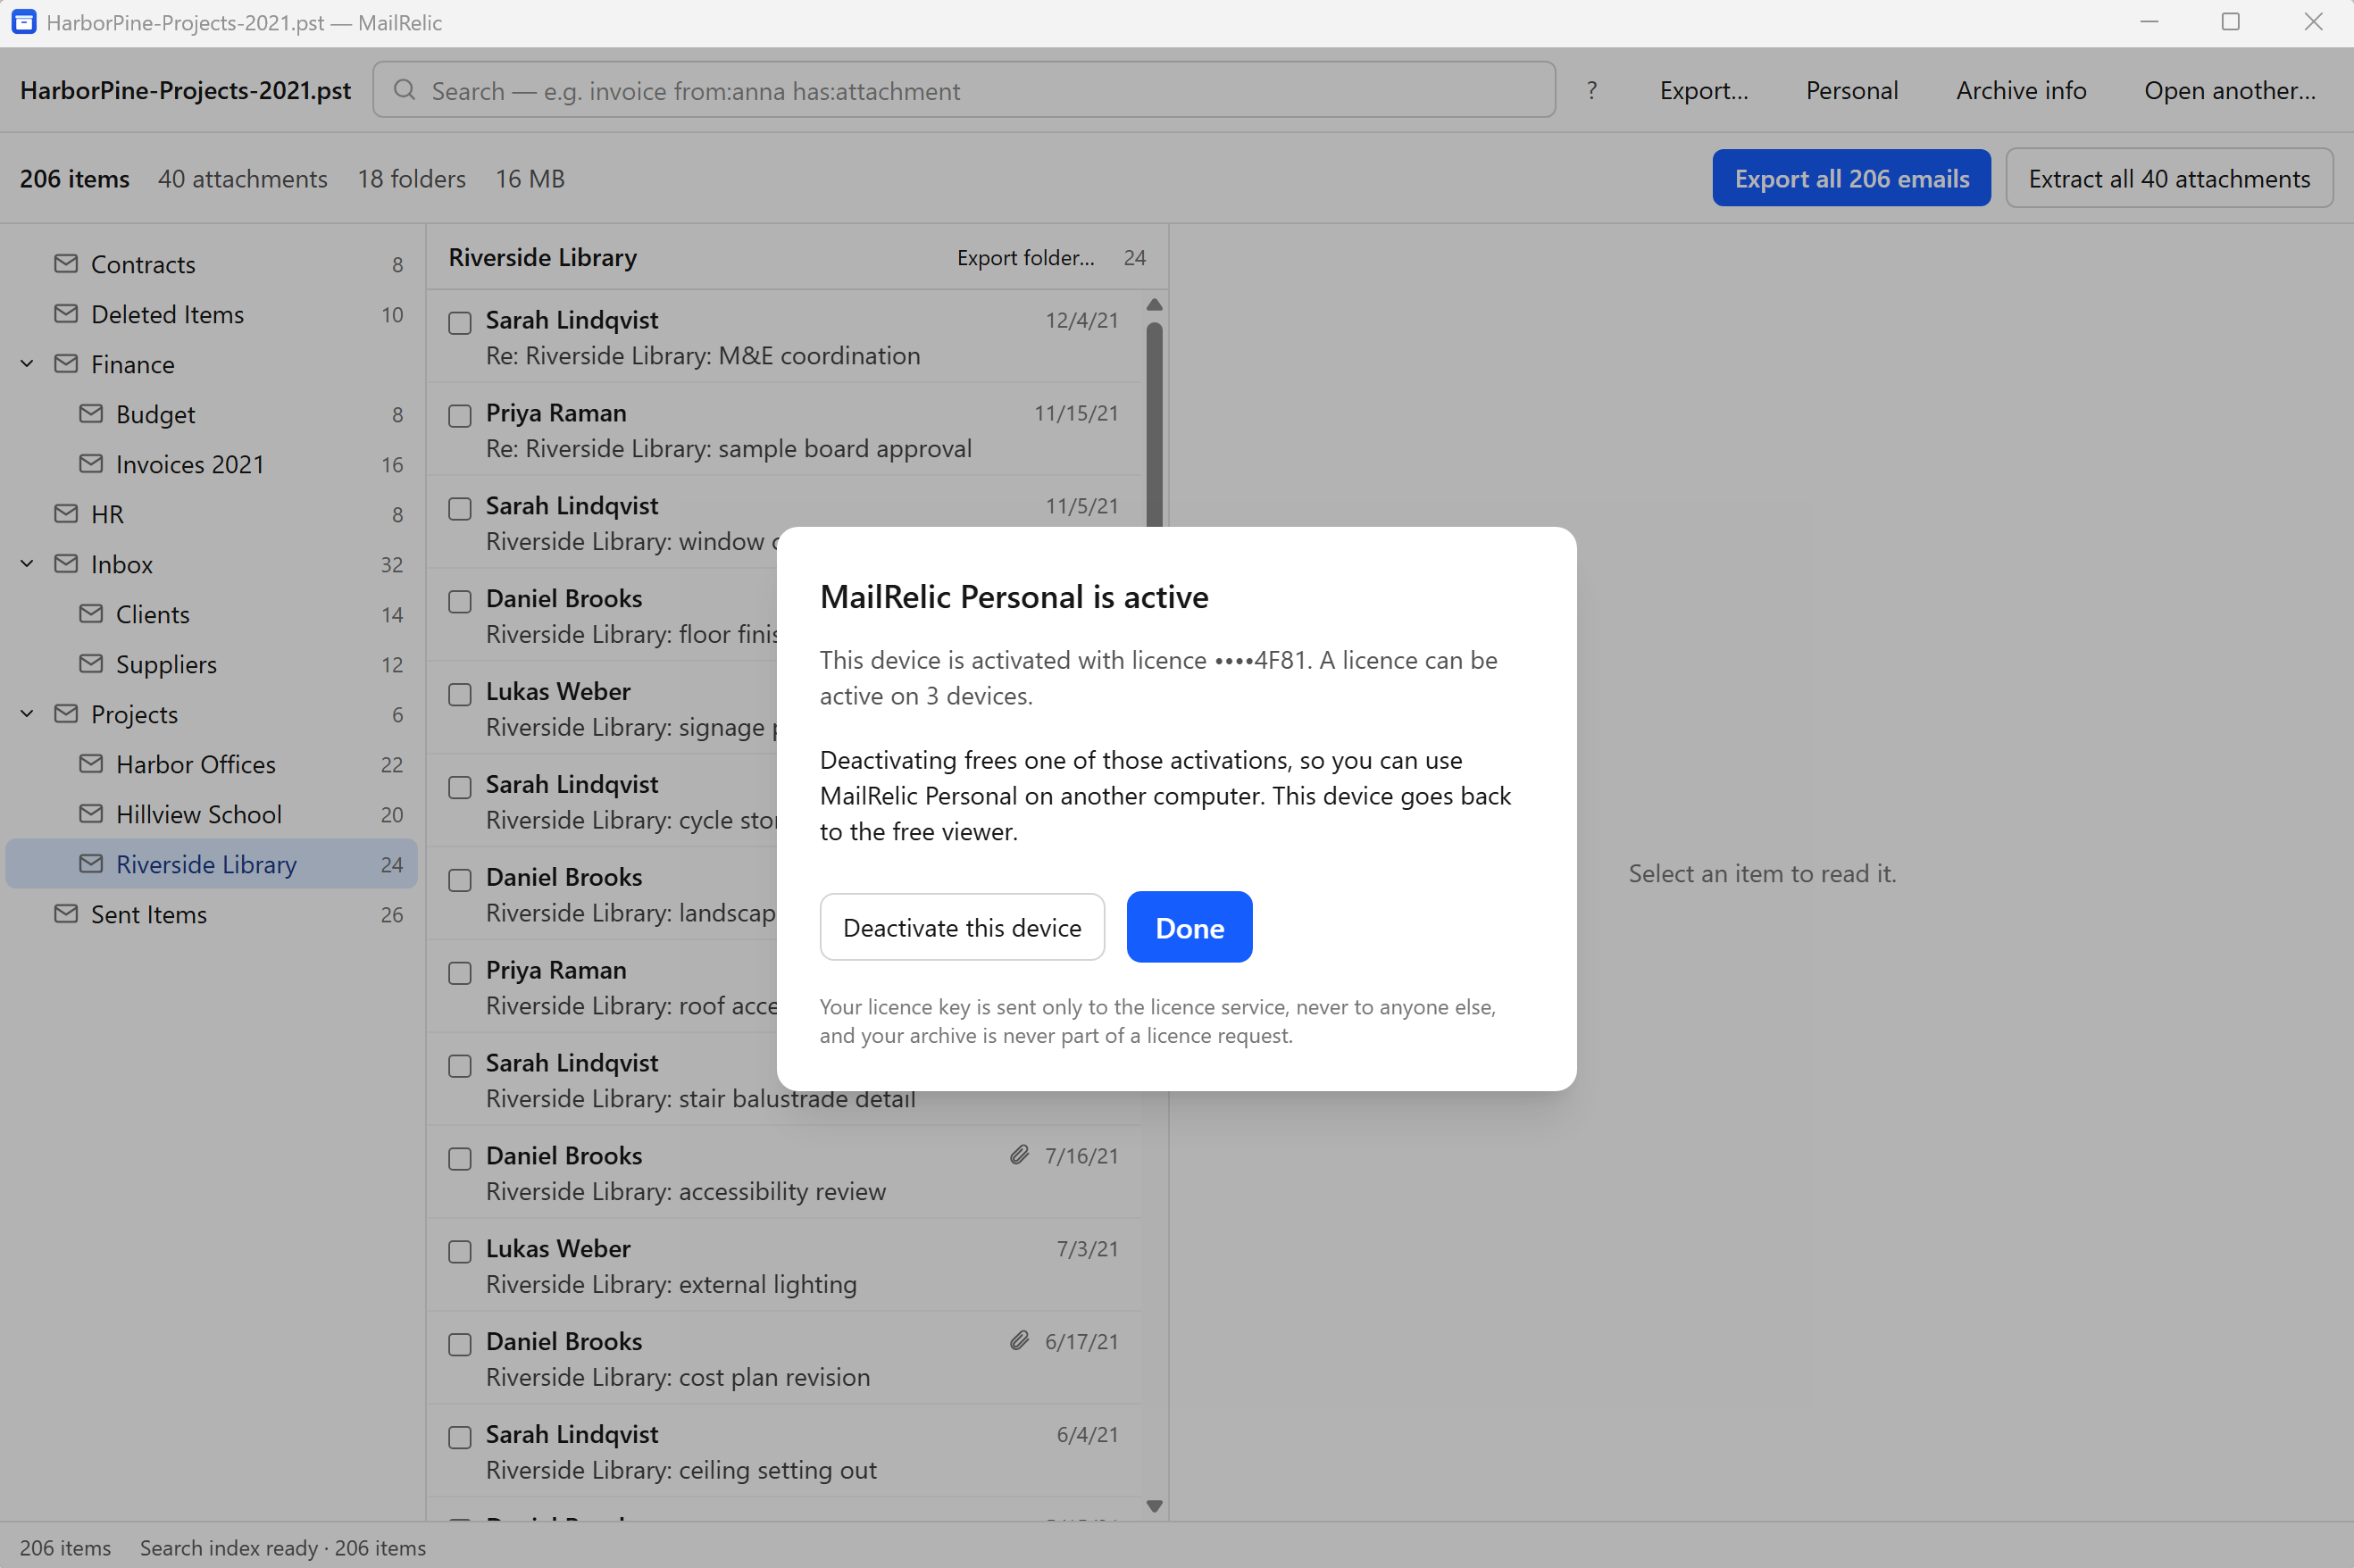Click the Done button in dialog
The width and height of the screenshot is (2354, 1568).
coord(1189,927)
